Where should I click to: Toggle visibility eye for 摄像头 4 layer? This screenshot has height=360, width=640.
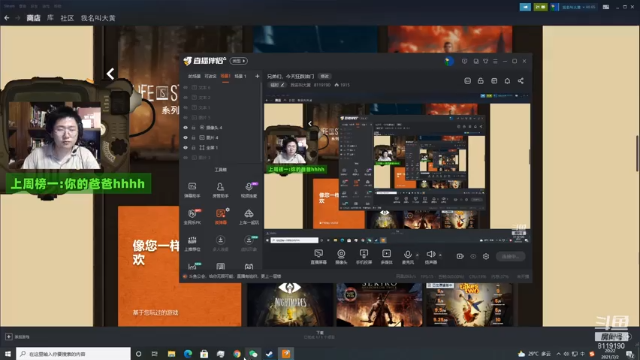tap(185, 127)
